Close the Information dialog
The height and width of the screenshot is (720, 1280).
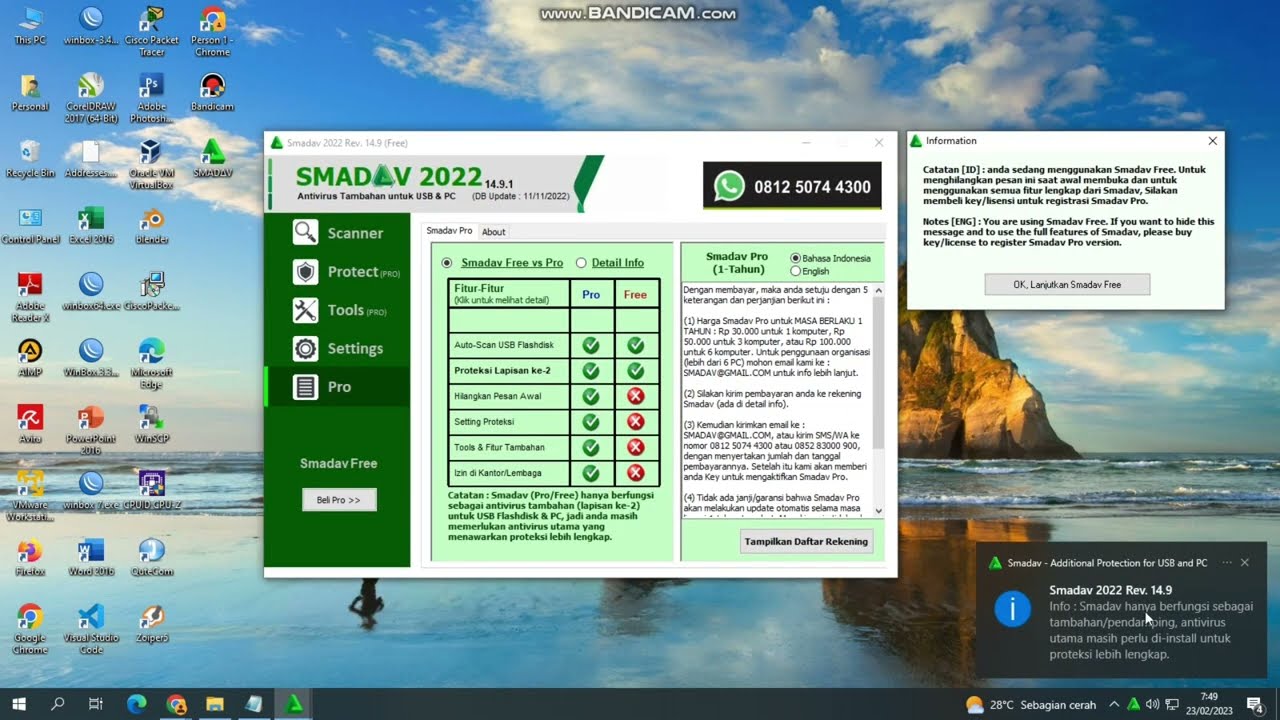coord(1213,141)
